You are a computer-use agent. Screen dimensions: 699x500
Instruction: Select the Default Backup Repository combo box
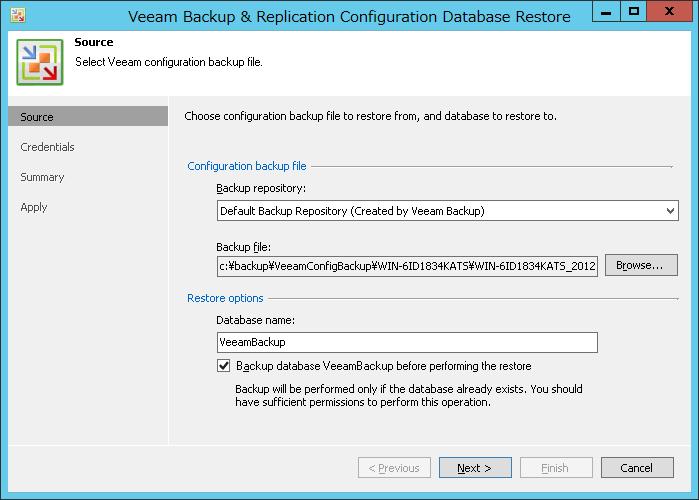click(x=448, y=211)
